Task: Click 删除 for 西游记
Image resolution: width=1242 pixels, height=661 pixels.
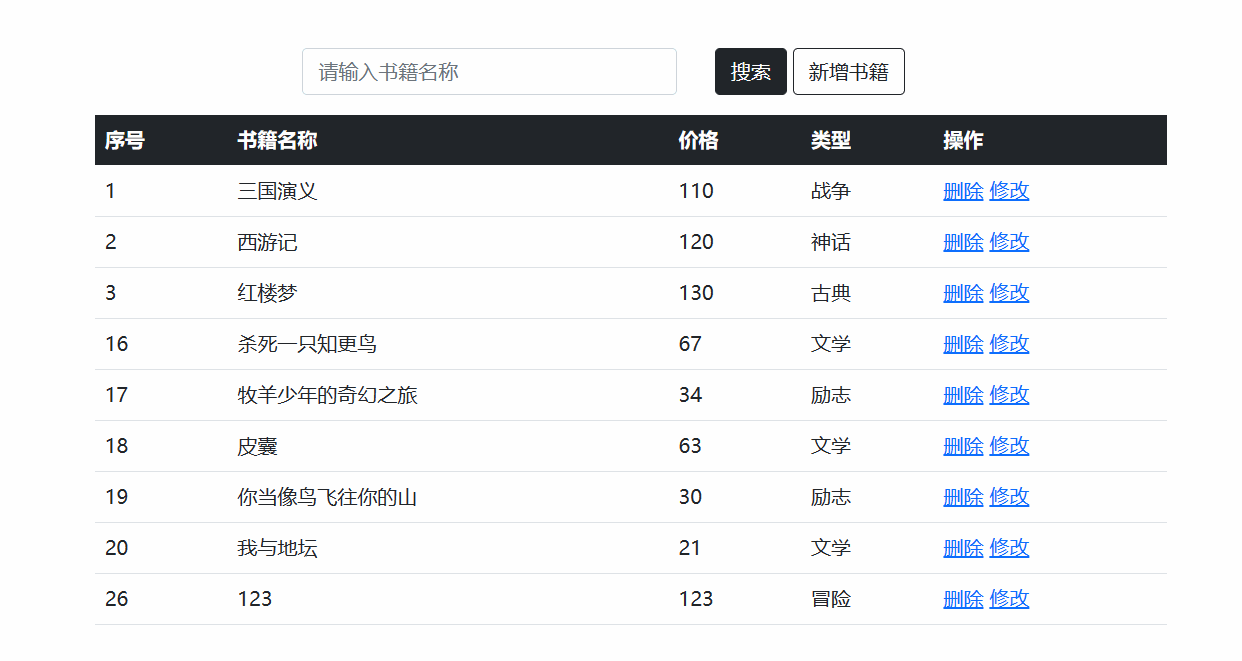Action: point(963,242)
